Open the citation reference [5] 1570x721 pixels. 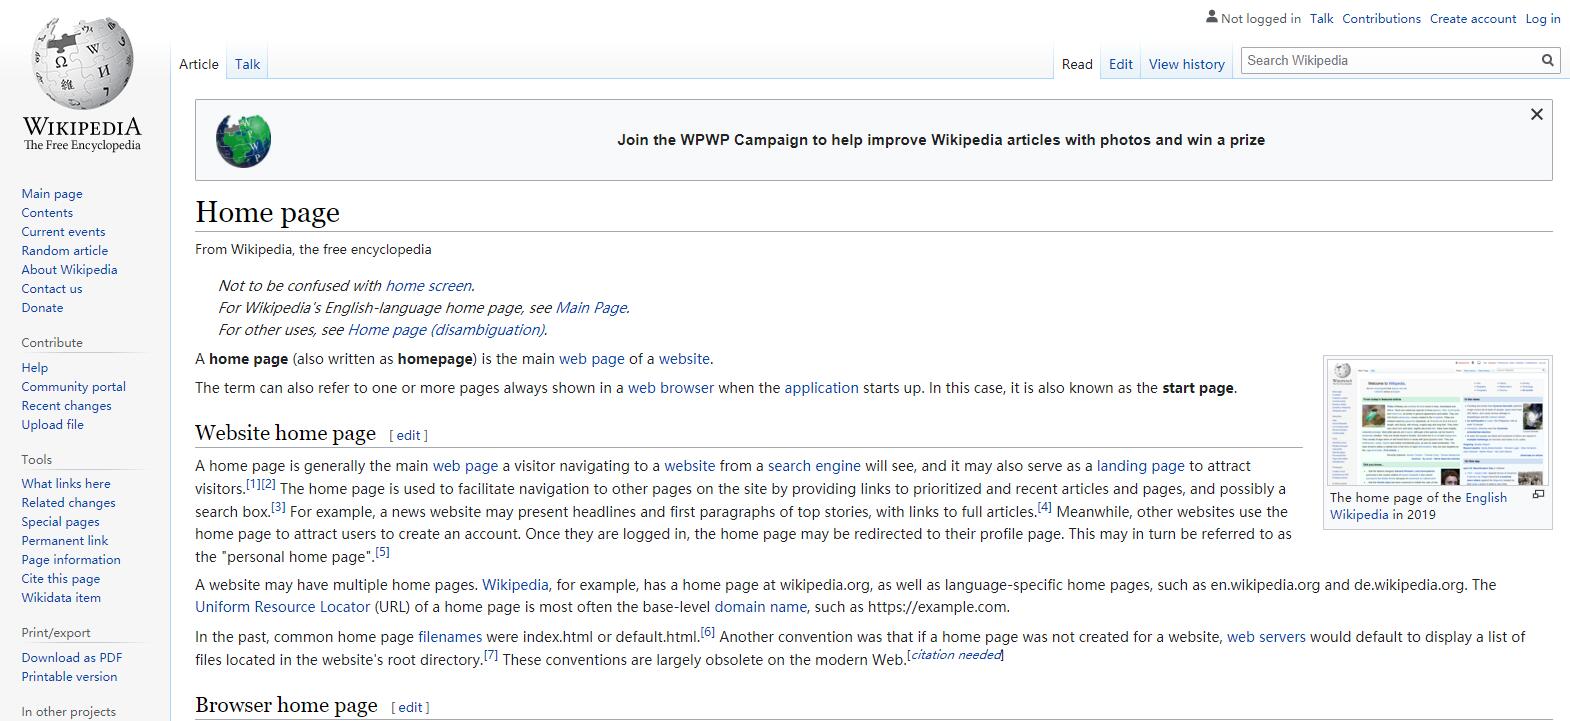tap(382, 552)
